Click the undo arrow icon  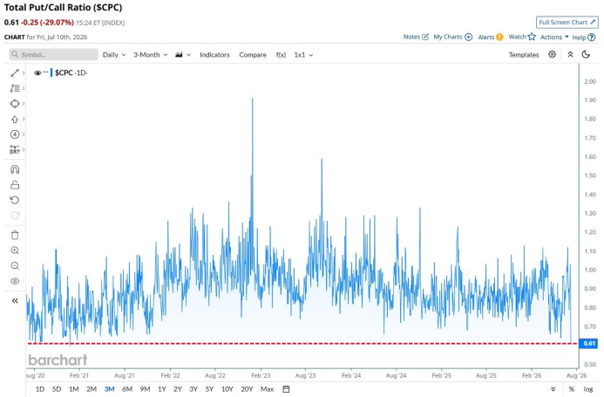[x=15, y=200]
